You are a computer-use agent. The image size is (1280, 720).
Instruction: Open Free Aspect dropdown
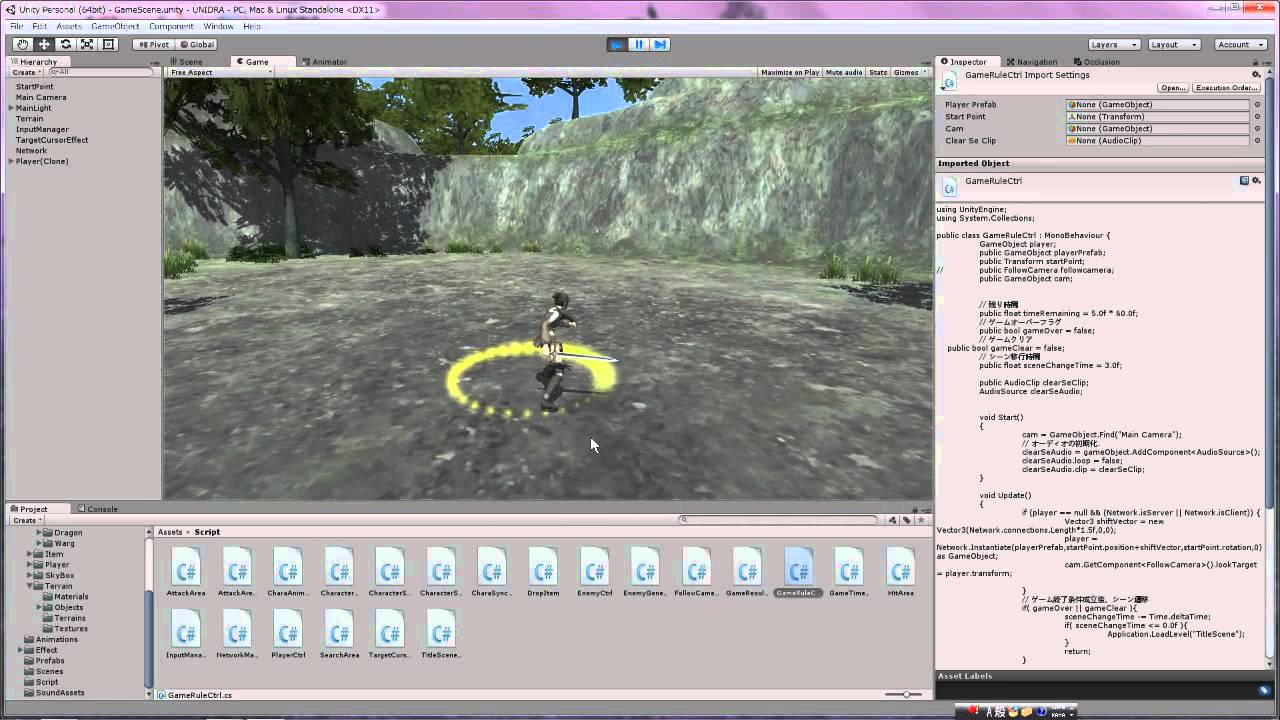pos(220,72)
